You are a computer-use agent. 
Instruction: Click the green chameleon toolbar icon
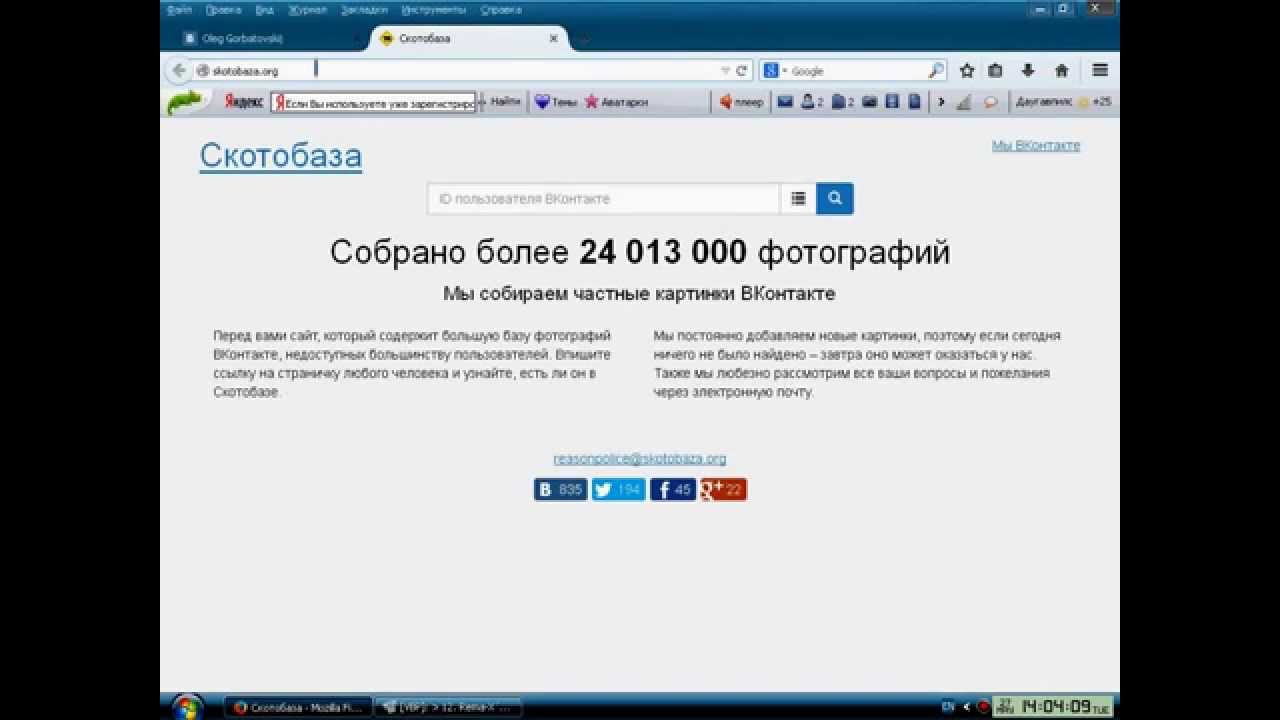tap(185, 102)
